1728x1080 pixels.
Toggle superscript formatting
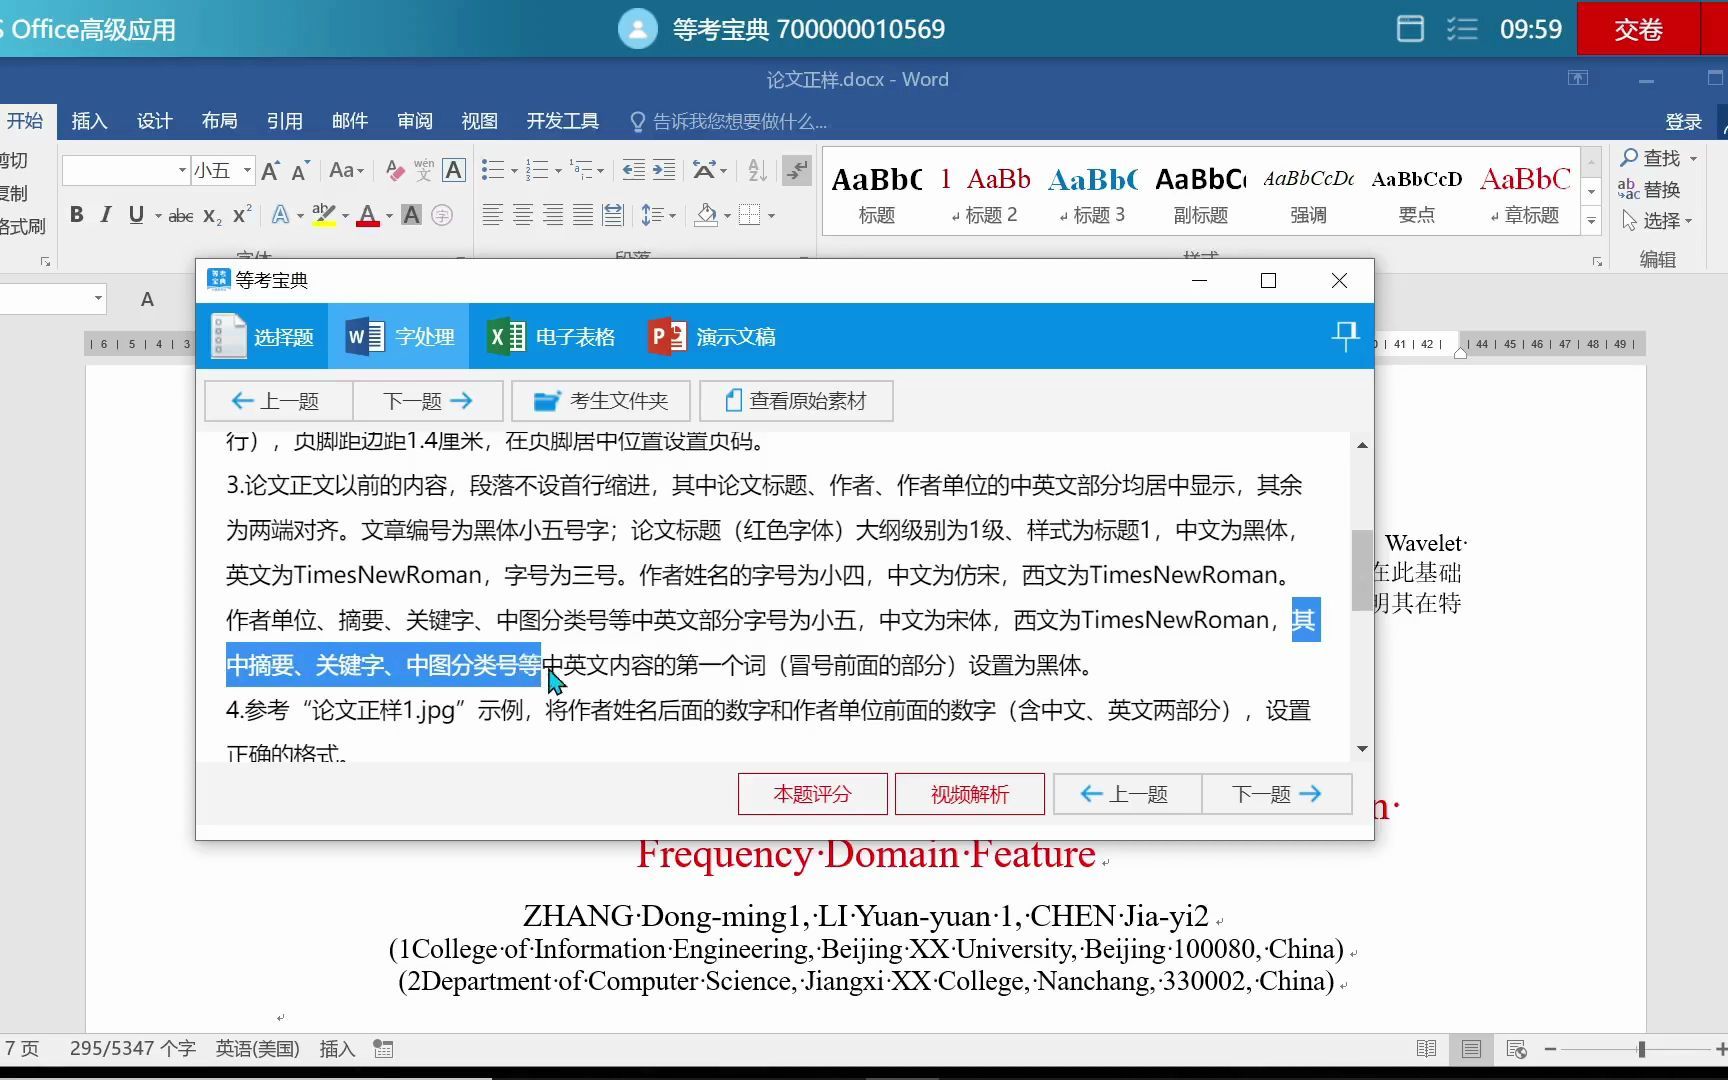point(241,215)
